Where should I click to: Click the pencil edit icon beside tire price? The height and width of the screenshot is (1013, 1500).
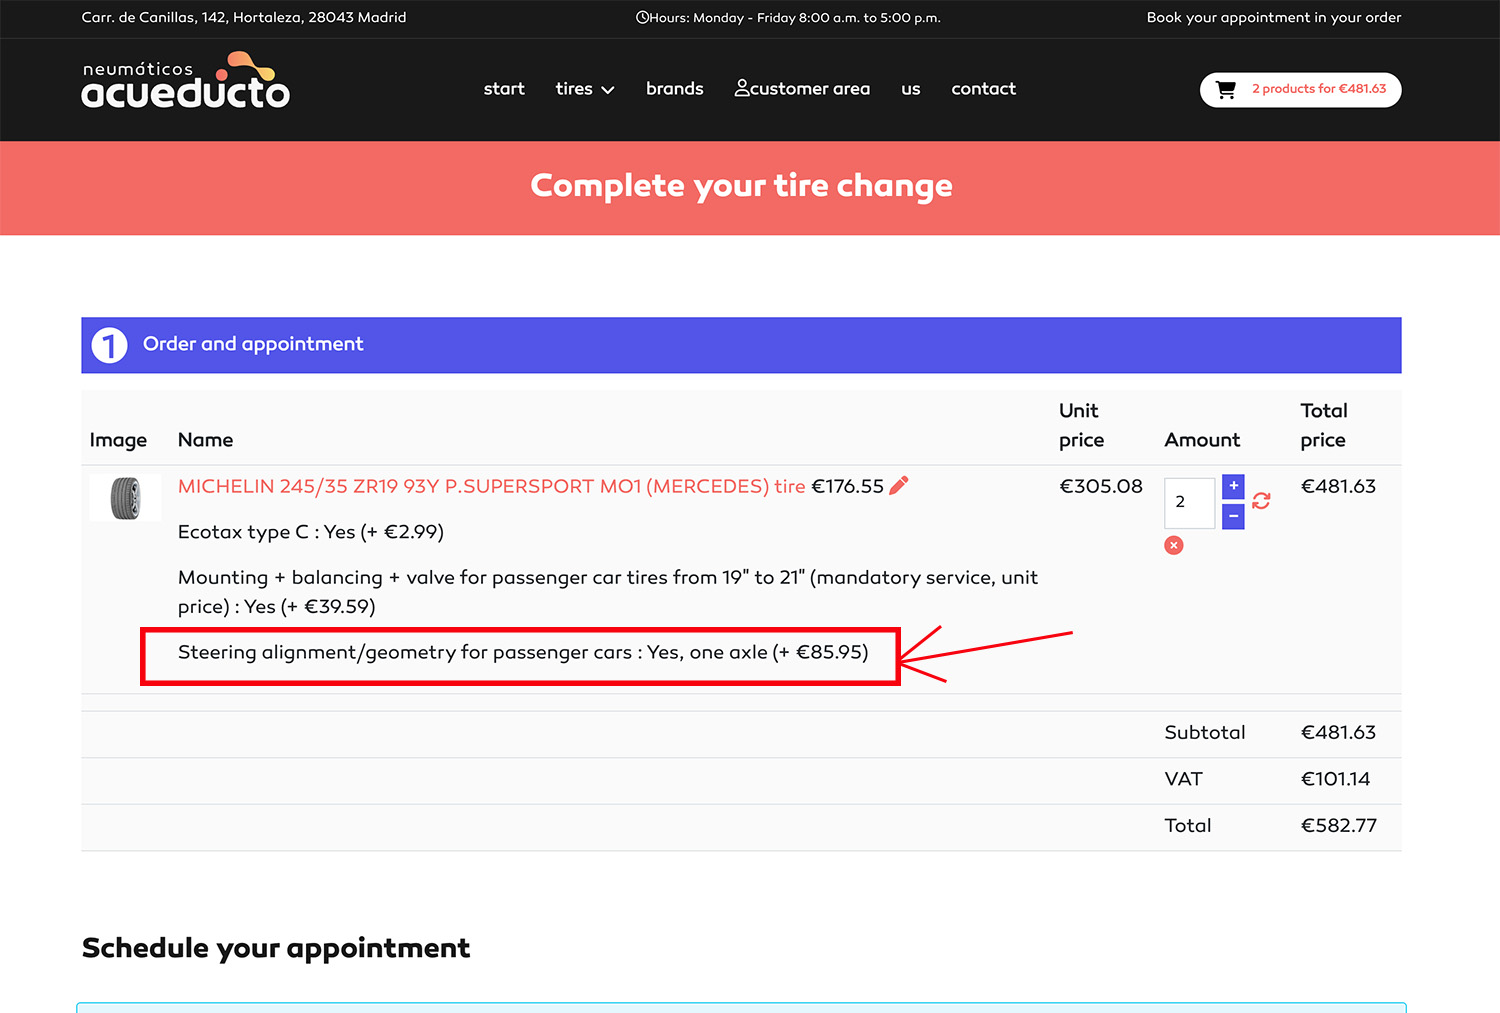[x=899, y=486]
